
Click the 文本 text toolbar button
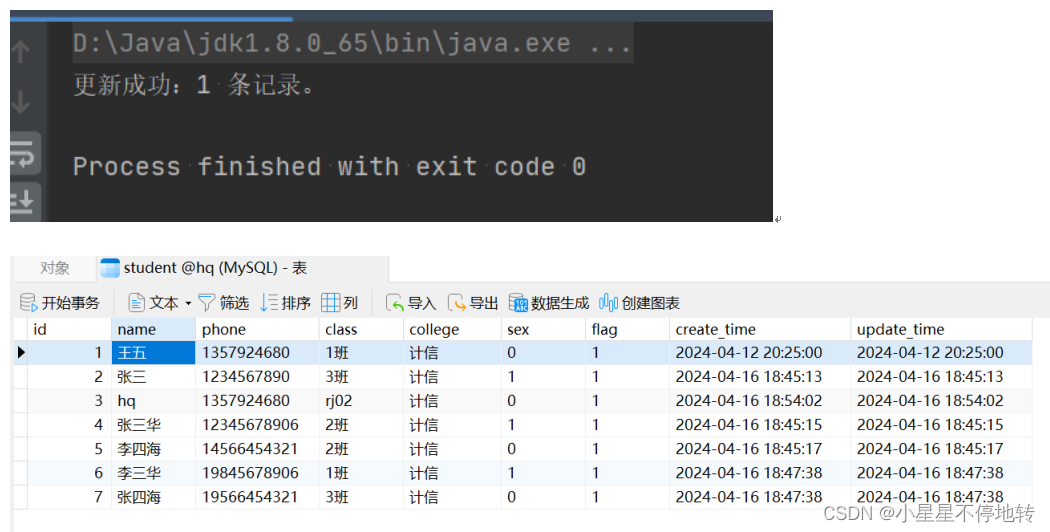tap(154, 303)
